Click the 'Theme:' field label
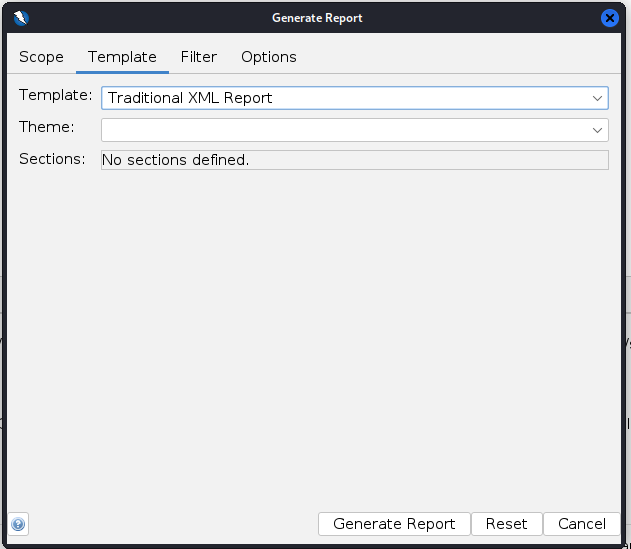 46,127
